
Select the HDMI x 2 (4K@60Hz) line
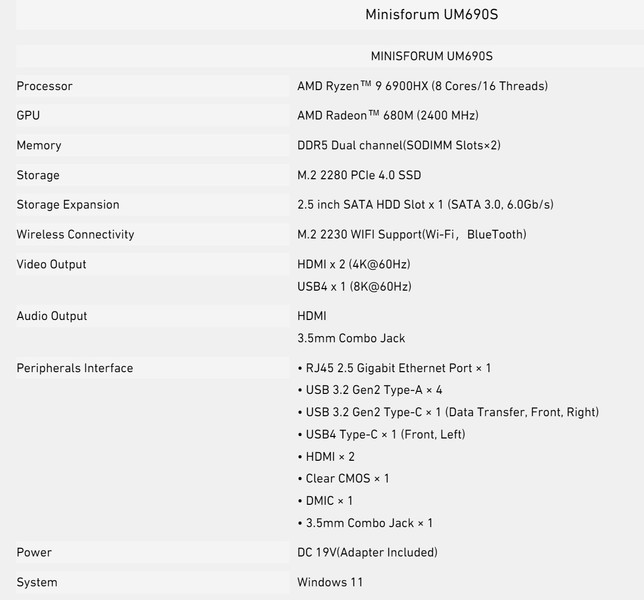(x=354, y=264)
